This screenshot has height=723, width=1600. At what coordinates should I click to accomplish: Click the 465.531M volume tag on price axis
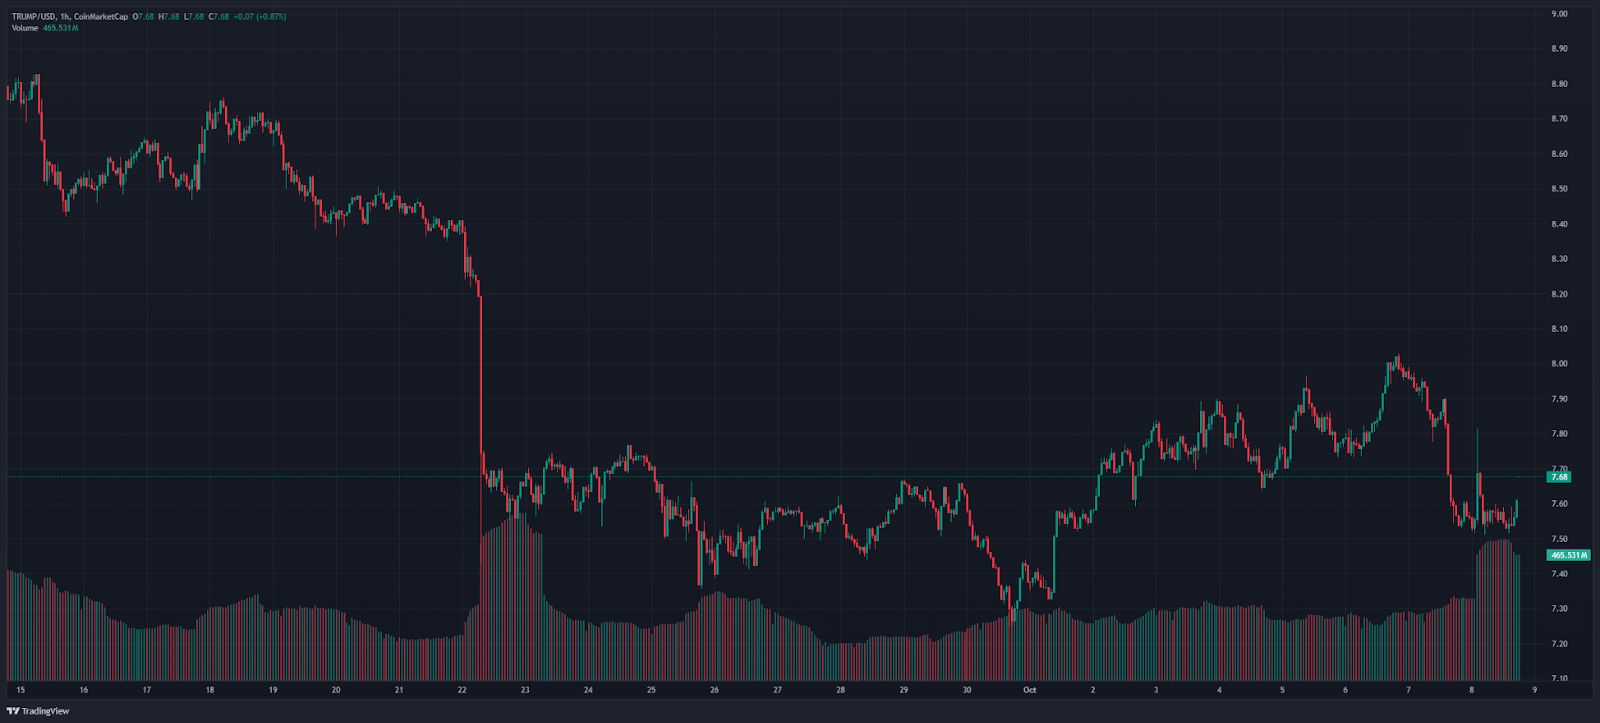[1568, 555]
